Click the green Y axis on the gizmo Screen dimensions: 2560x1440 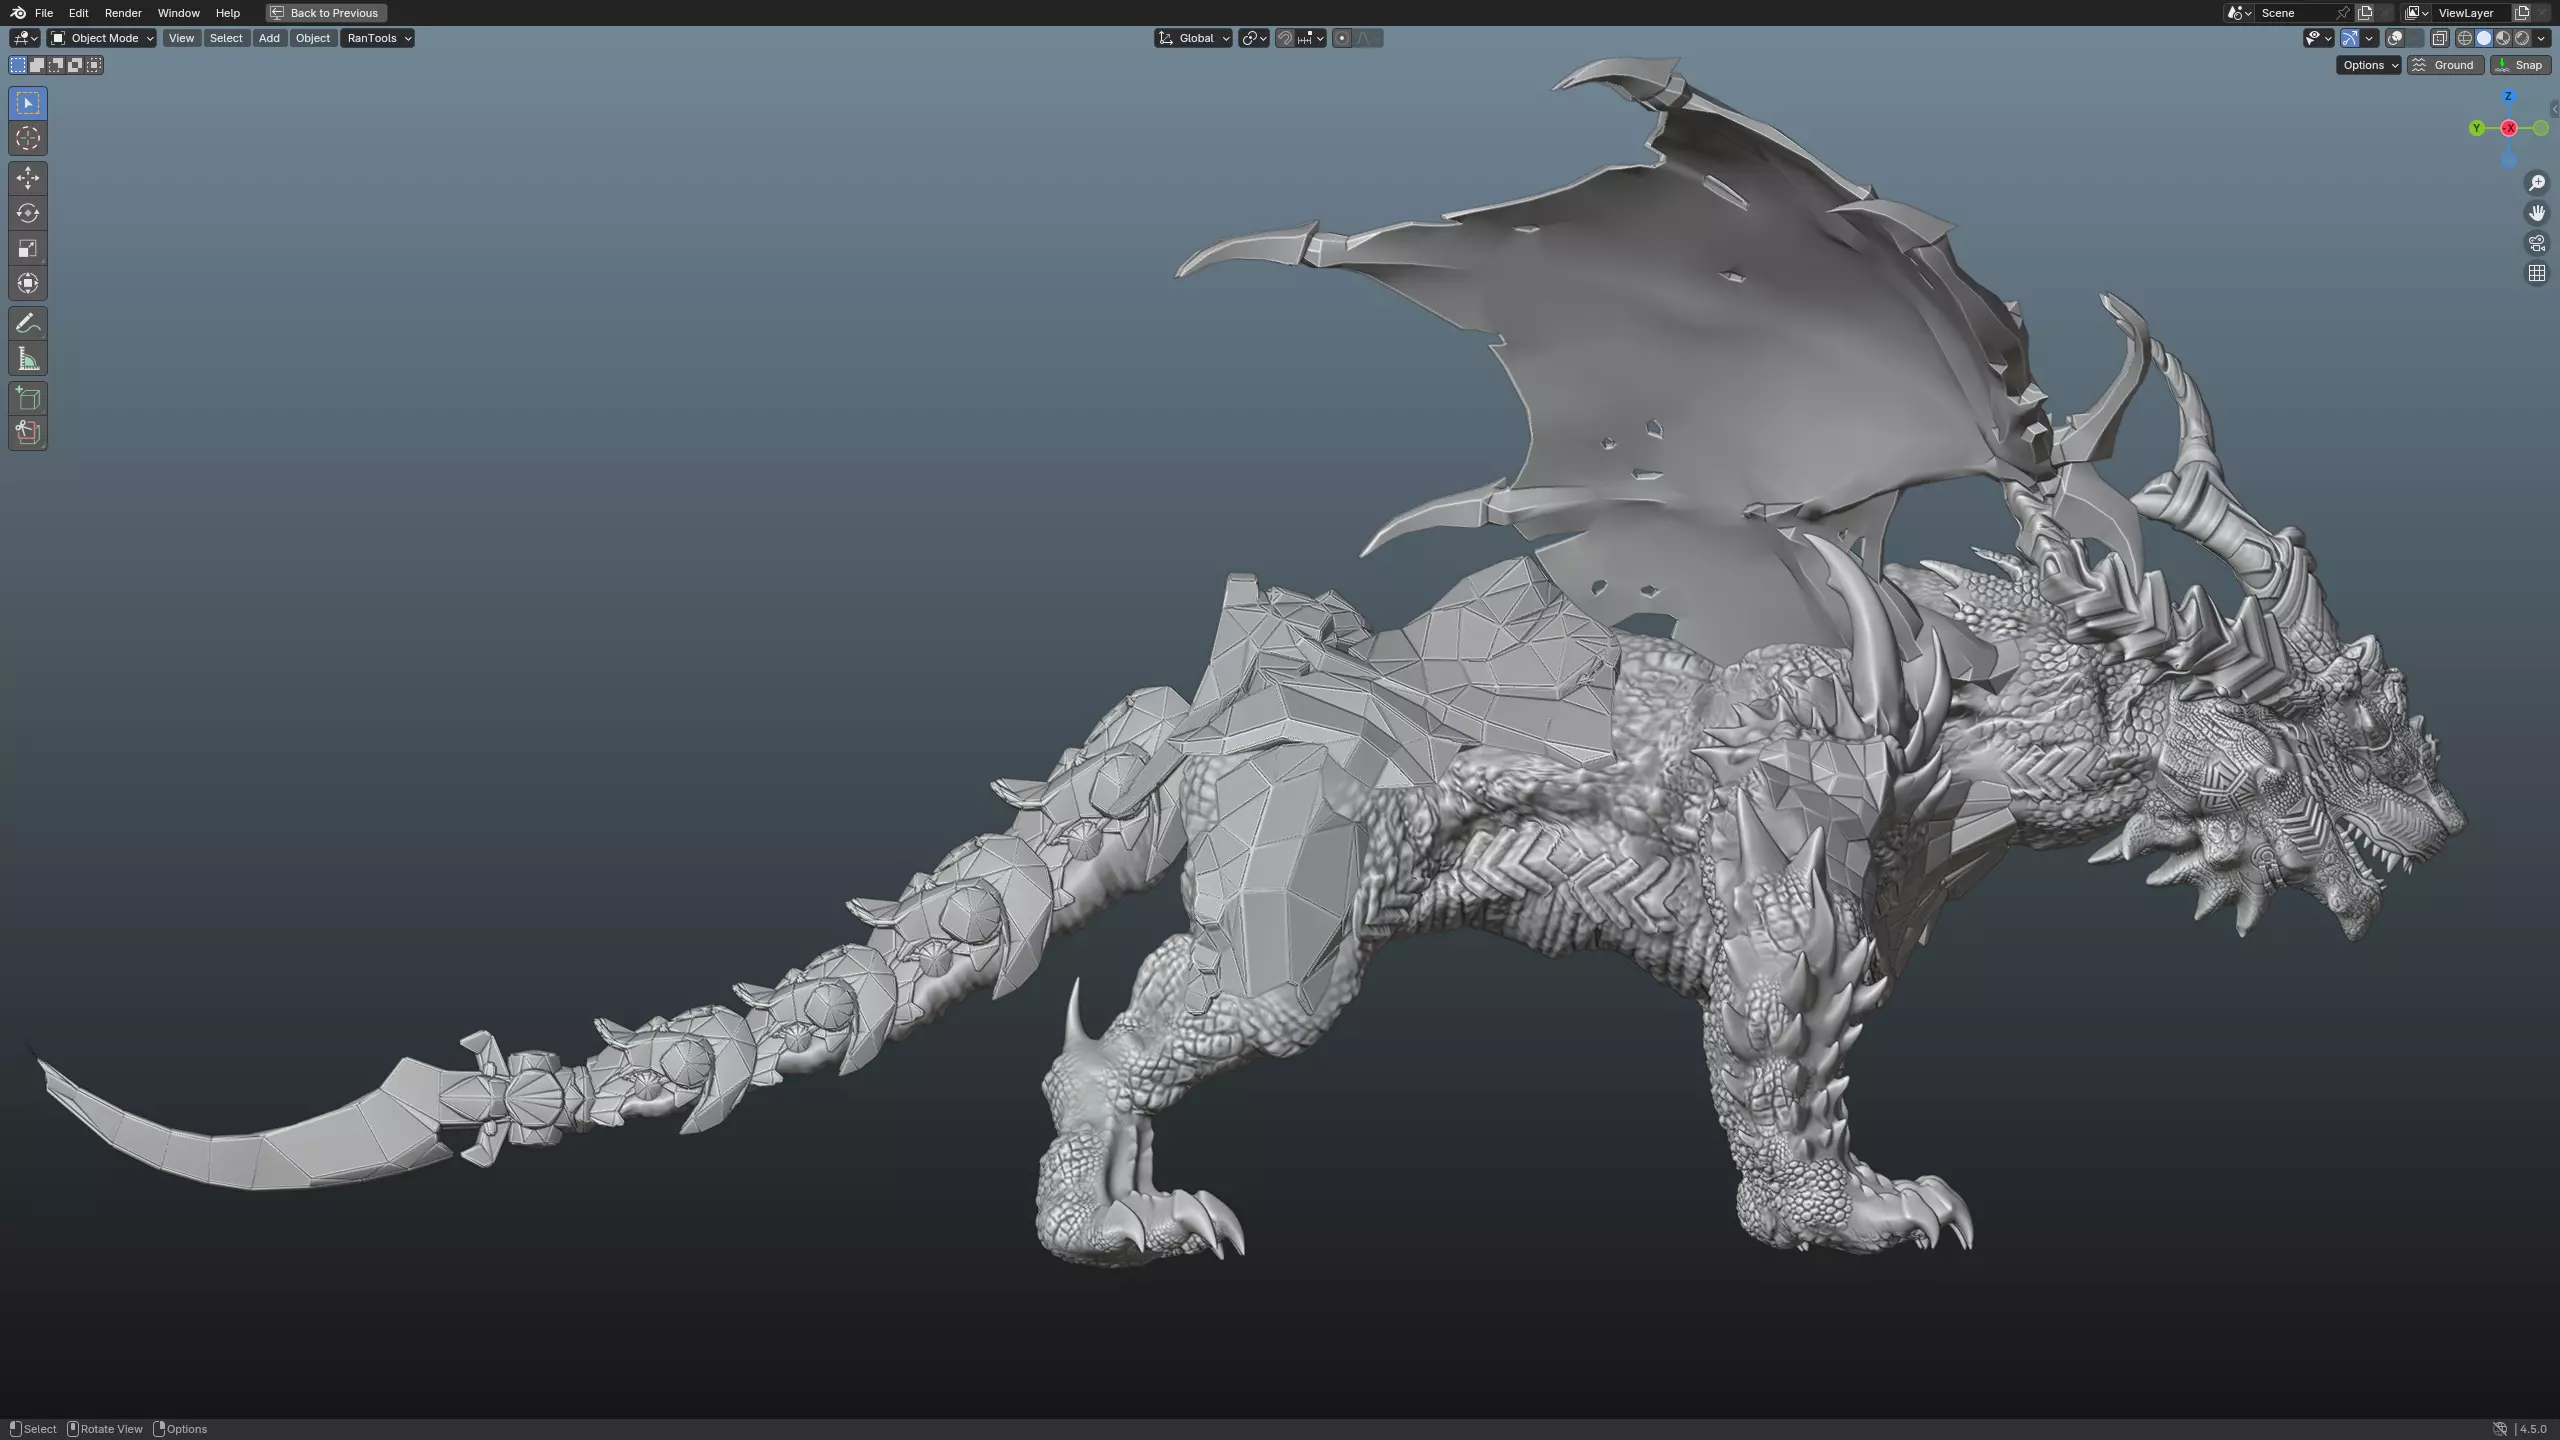pos(2477,128)
